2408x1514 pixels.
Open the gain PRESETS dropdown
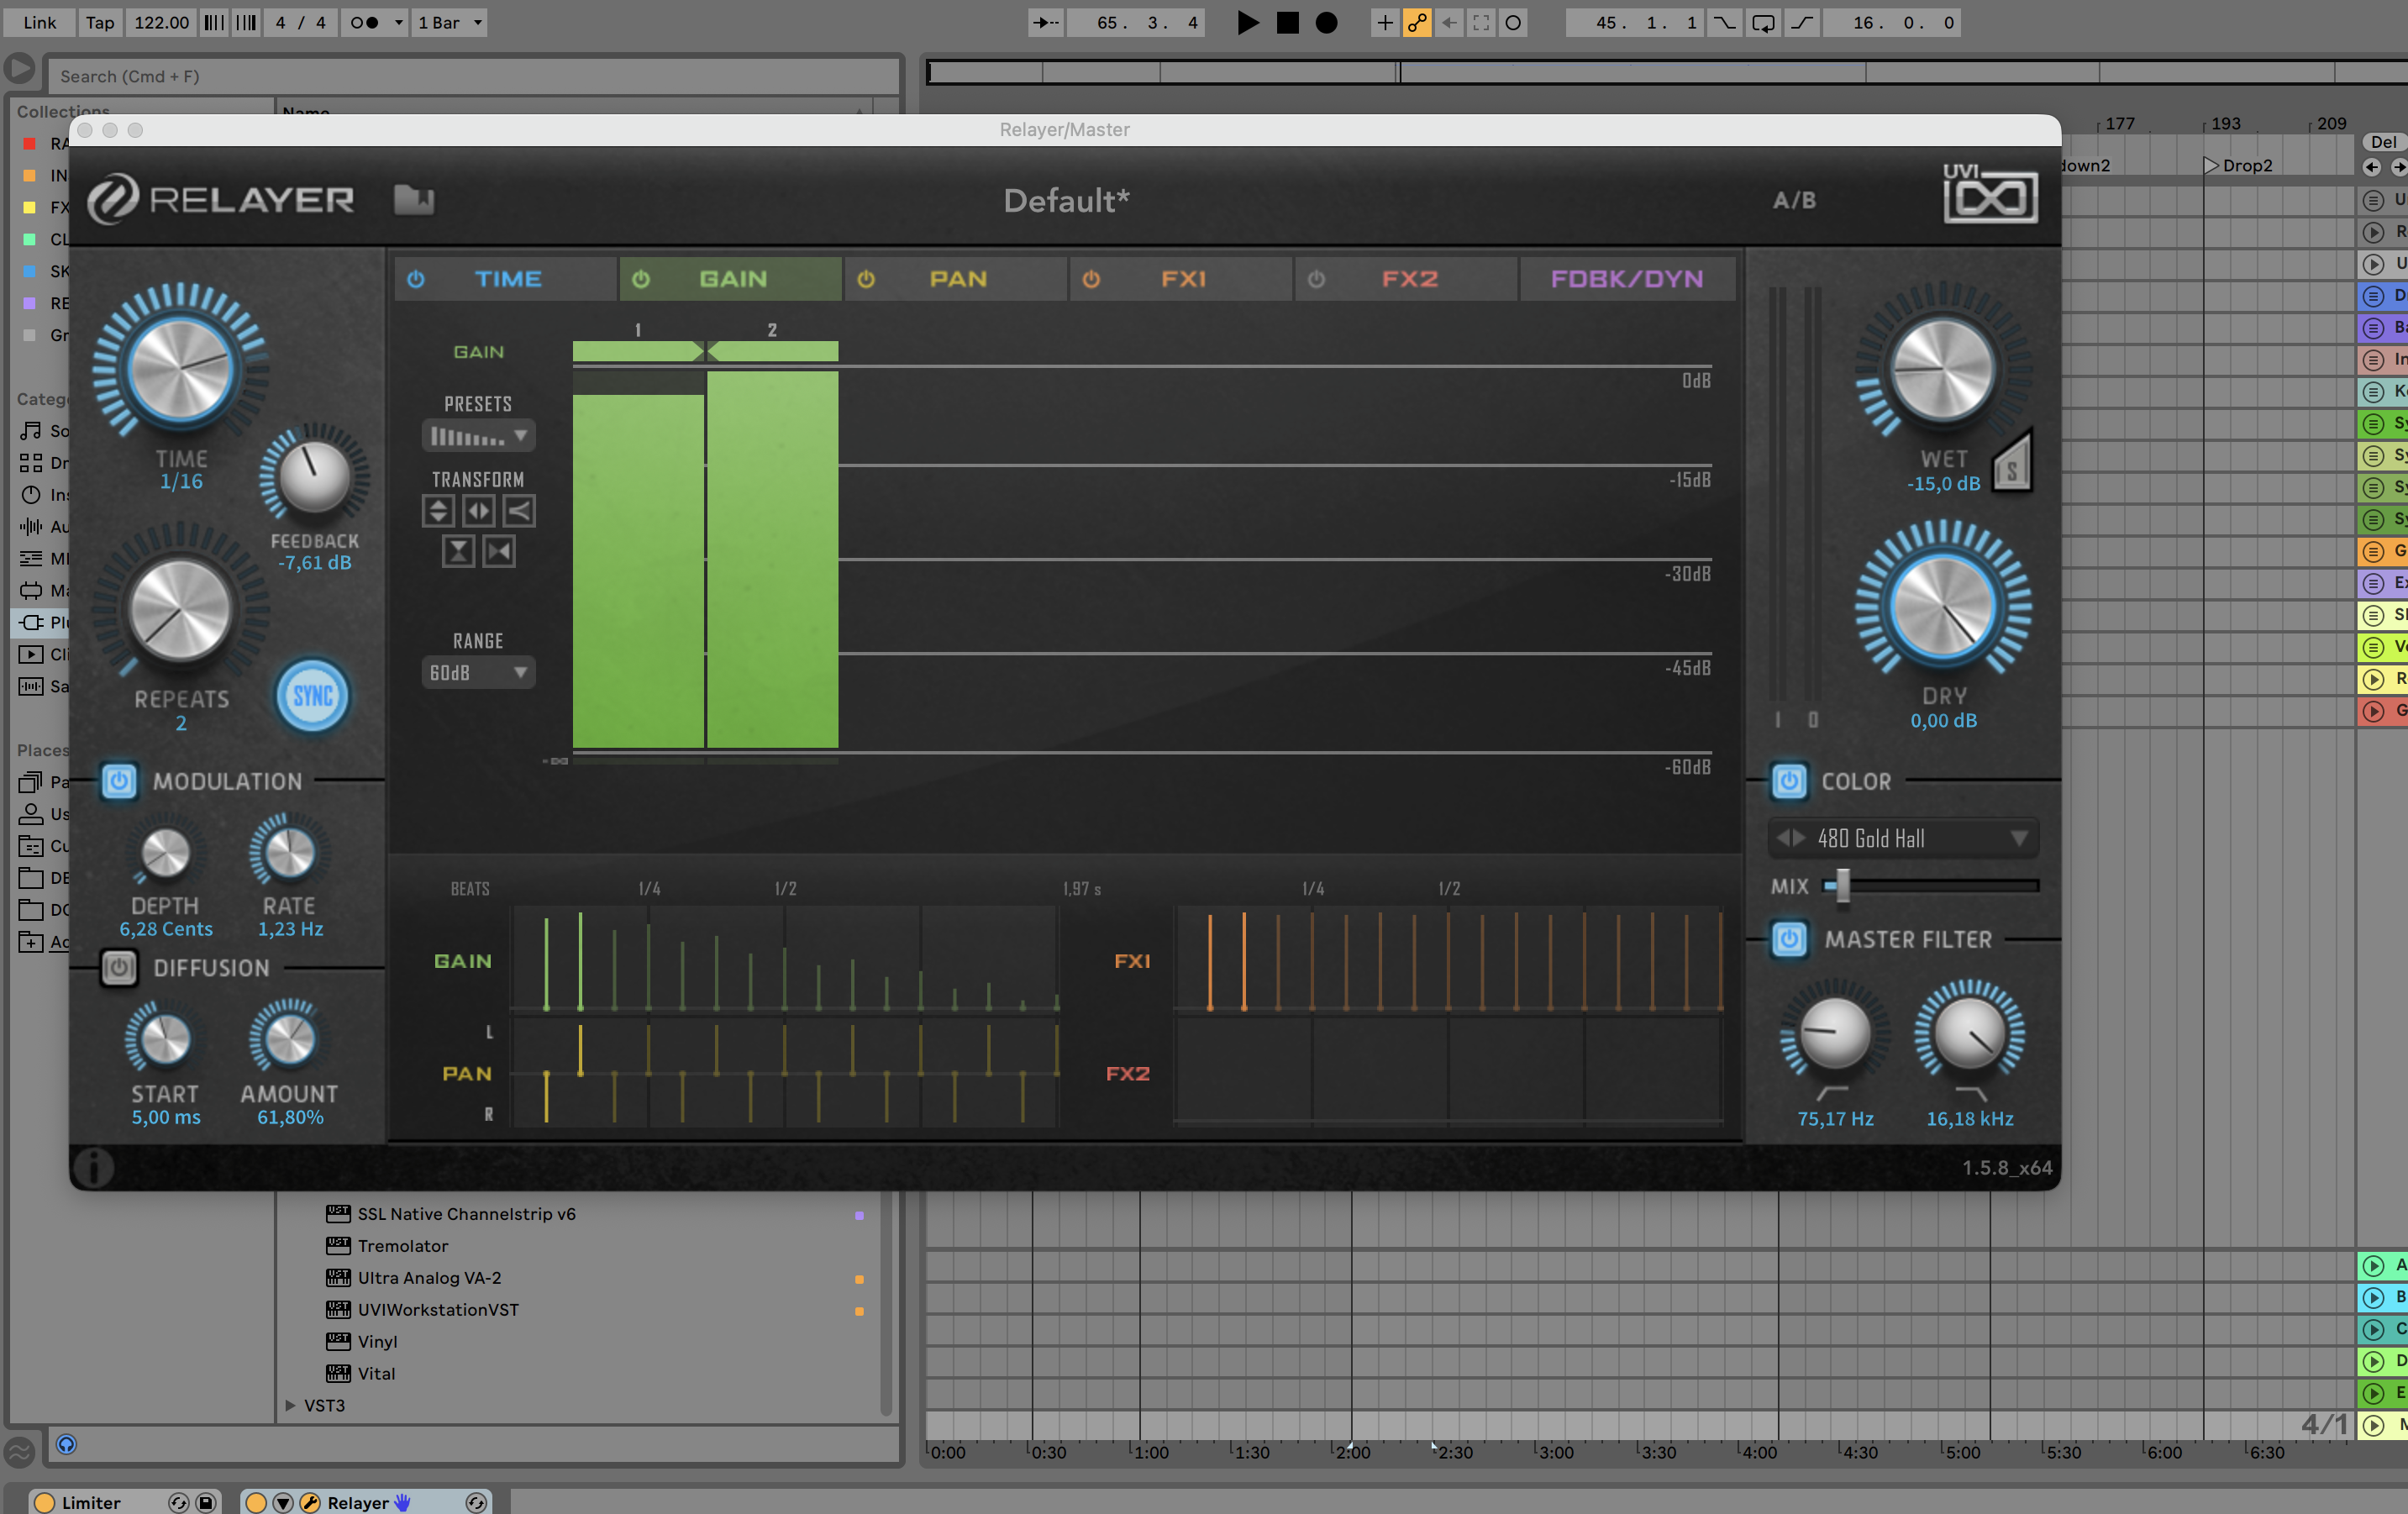click(478, 436)
